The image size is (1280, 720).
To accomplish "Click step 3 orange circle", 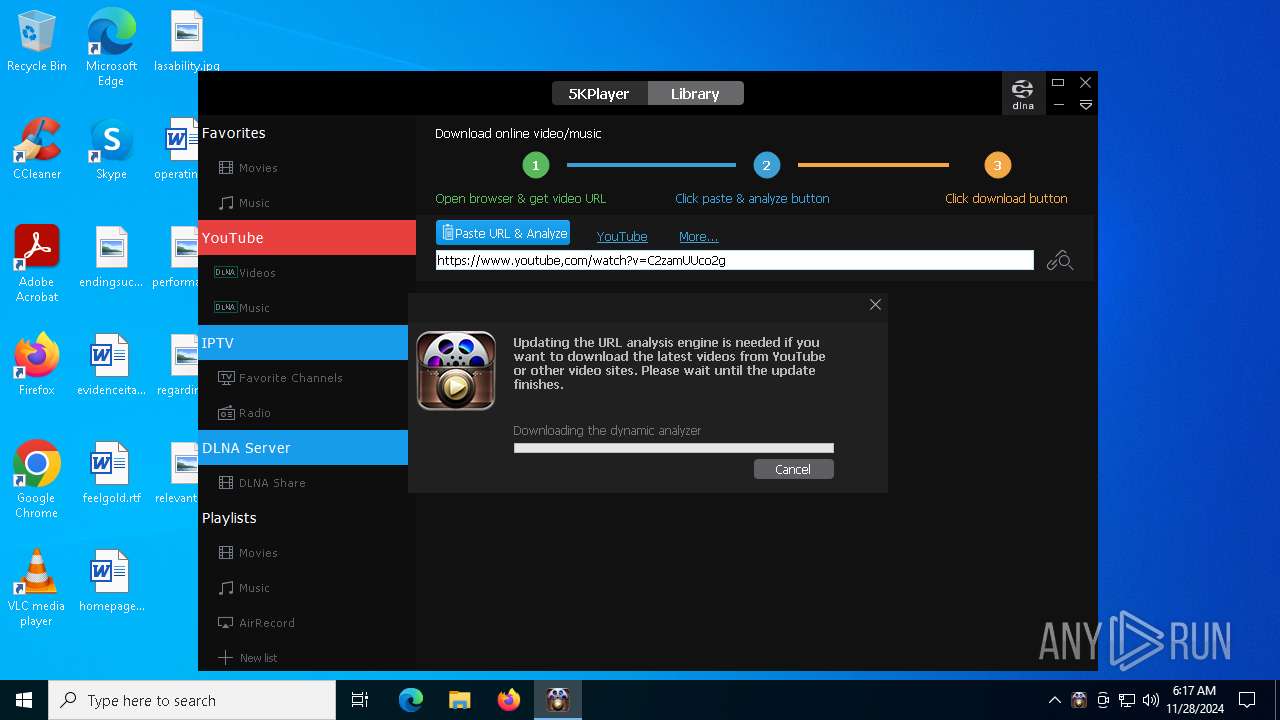I will coord(997,165).
